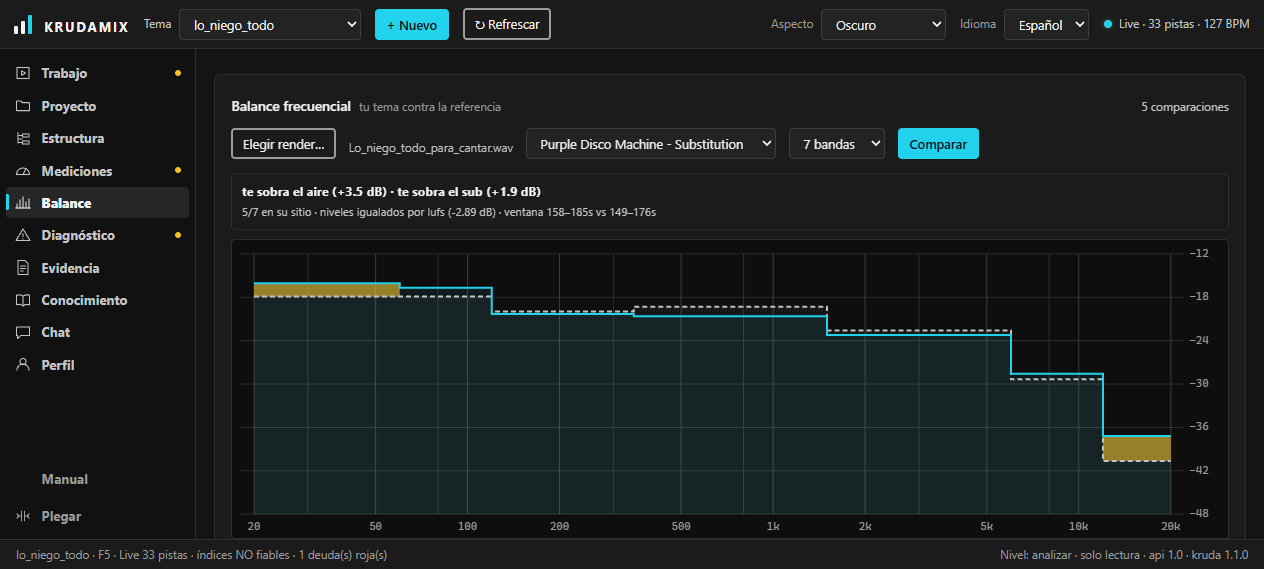Click the Diagnóstico warning triangle icon

(23, 235)
